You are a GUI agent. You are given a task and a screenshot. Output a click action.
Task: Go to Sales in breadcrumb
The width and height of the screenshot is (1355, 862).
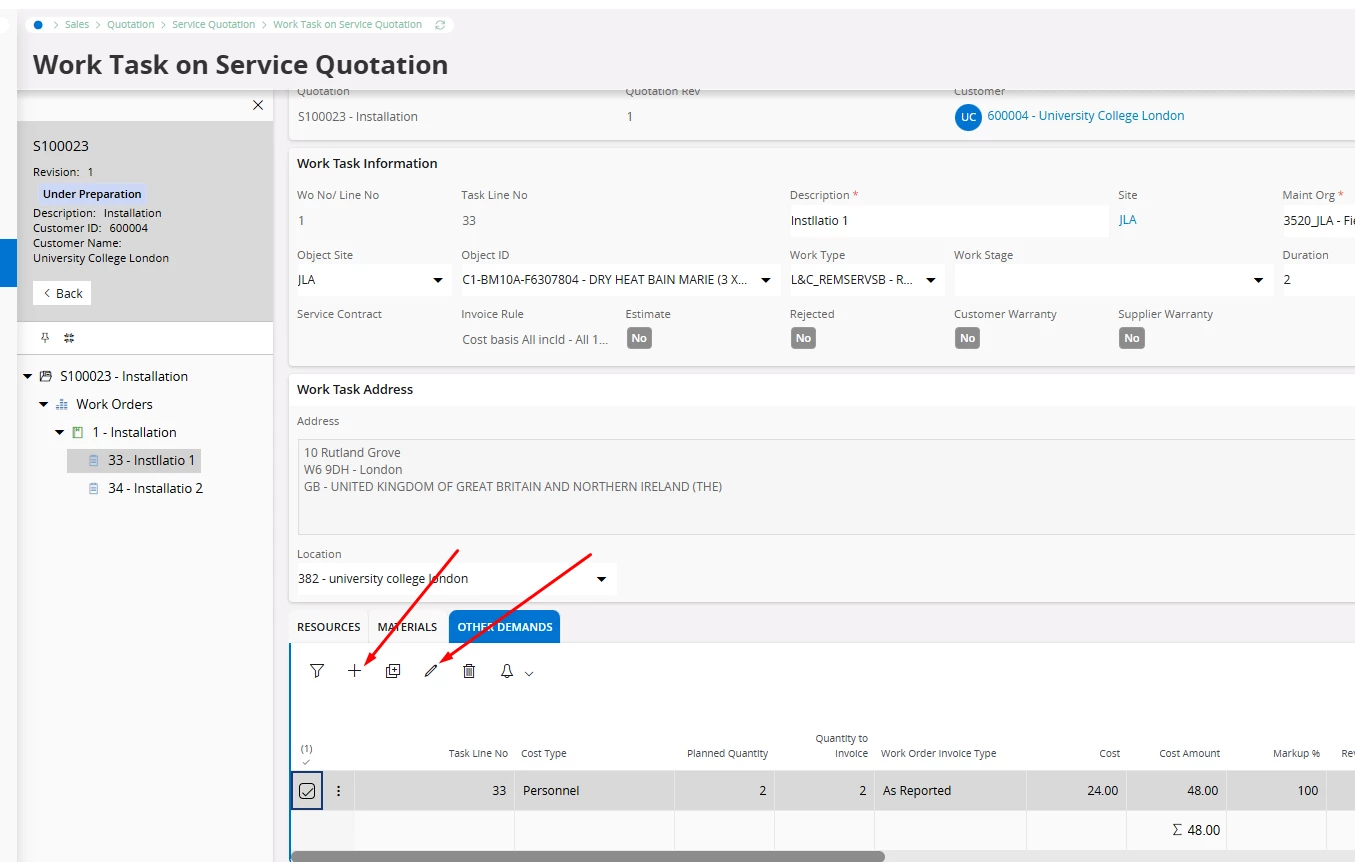pyautogui.click(x=77, y=24)
